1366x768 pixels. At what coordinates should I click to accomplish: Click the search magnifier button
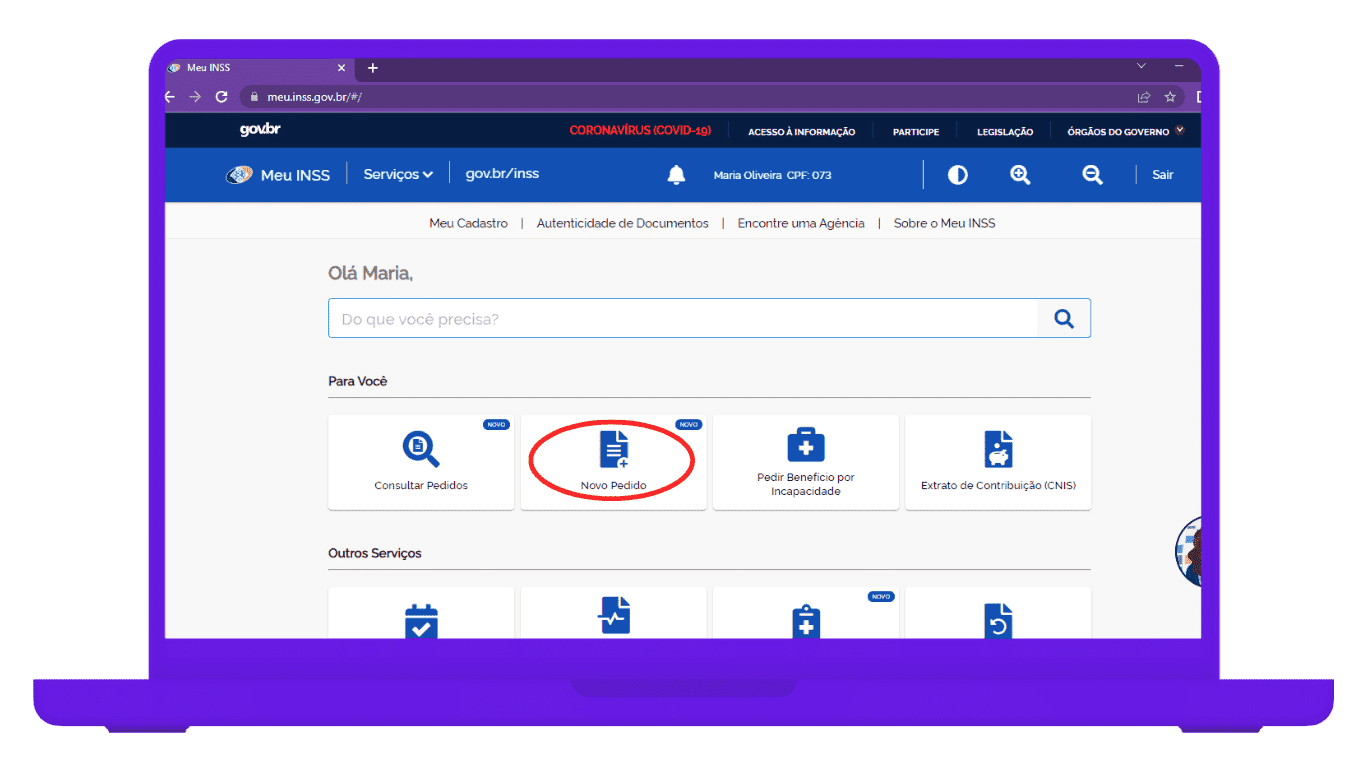[x=1064, y=319]
